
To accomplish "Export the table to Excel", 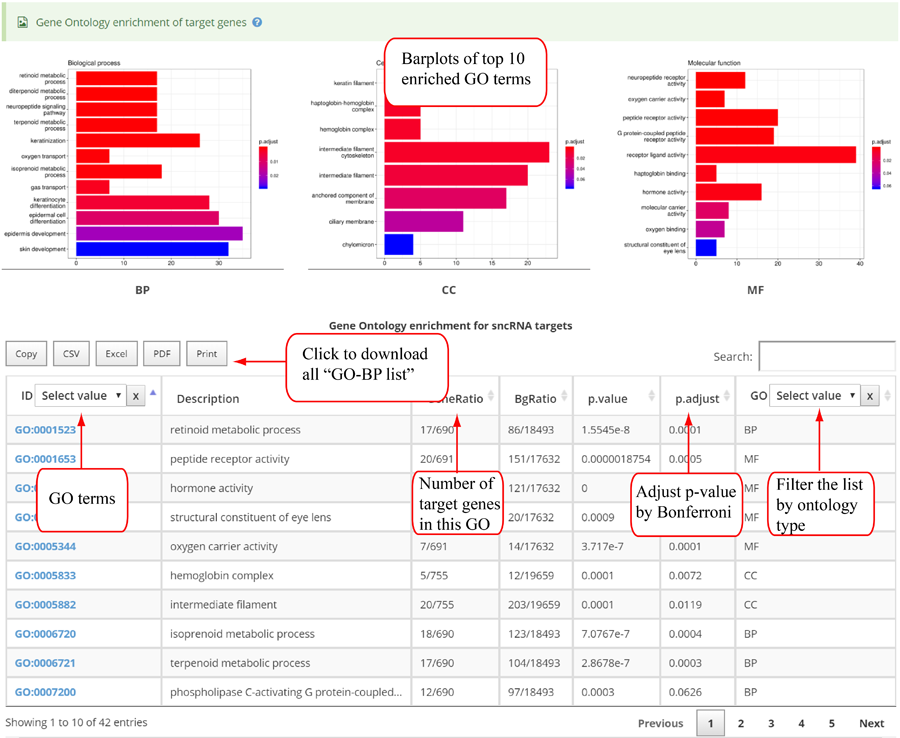I will pyautogui.click(x=116, y=354).
